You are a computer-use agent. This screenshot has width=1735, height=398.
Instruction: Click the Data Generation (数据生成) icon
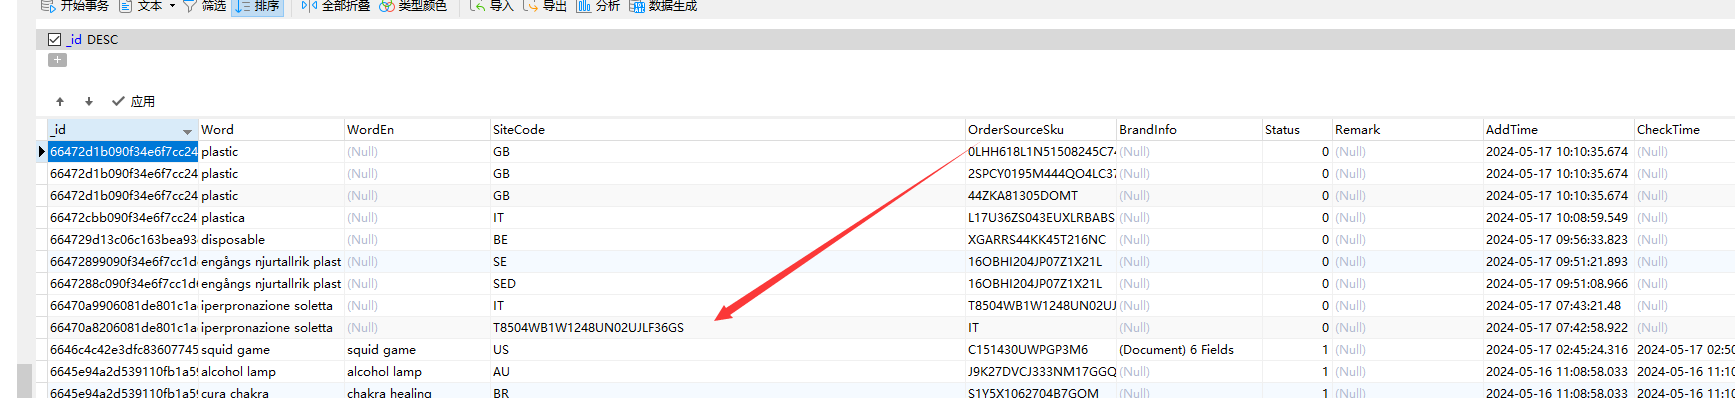[x=636, y=6]
